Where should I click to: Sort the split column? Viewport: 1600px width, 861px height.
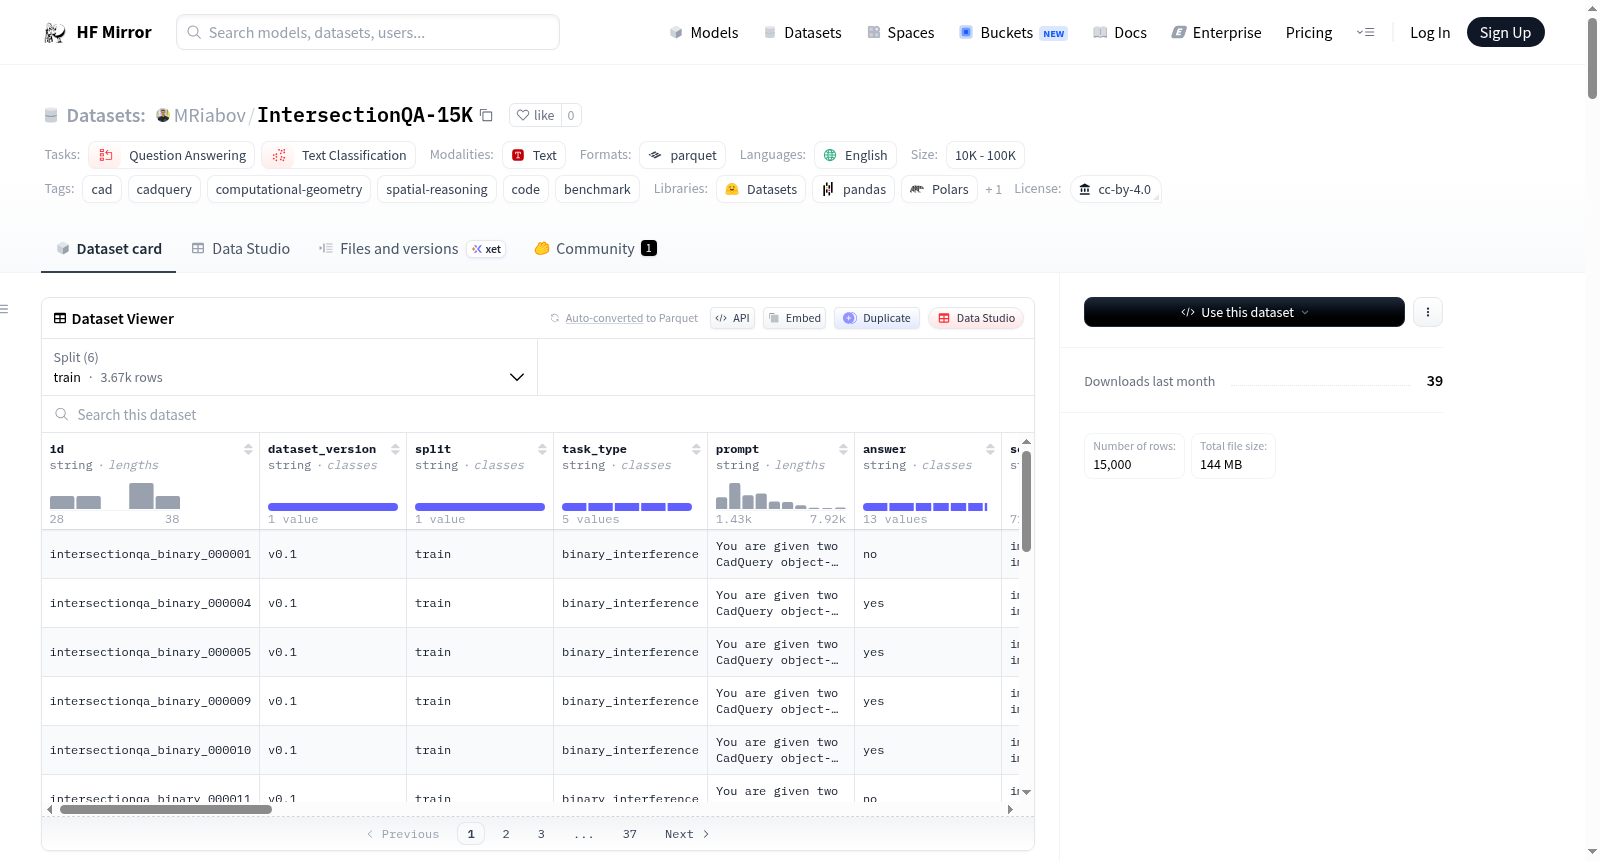[x=542, y=449]
